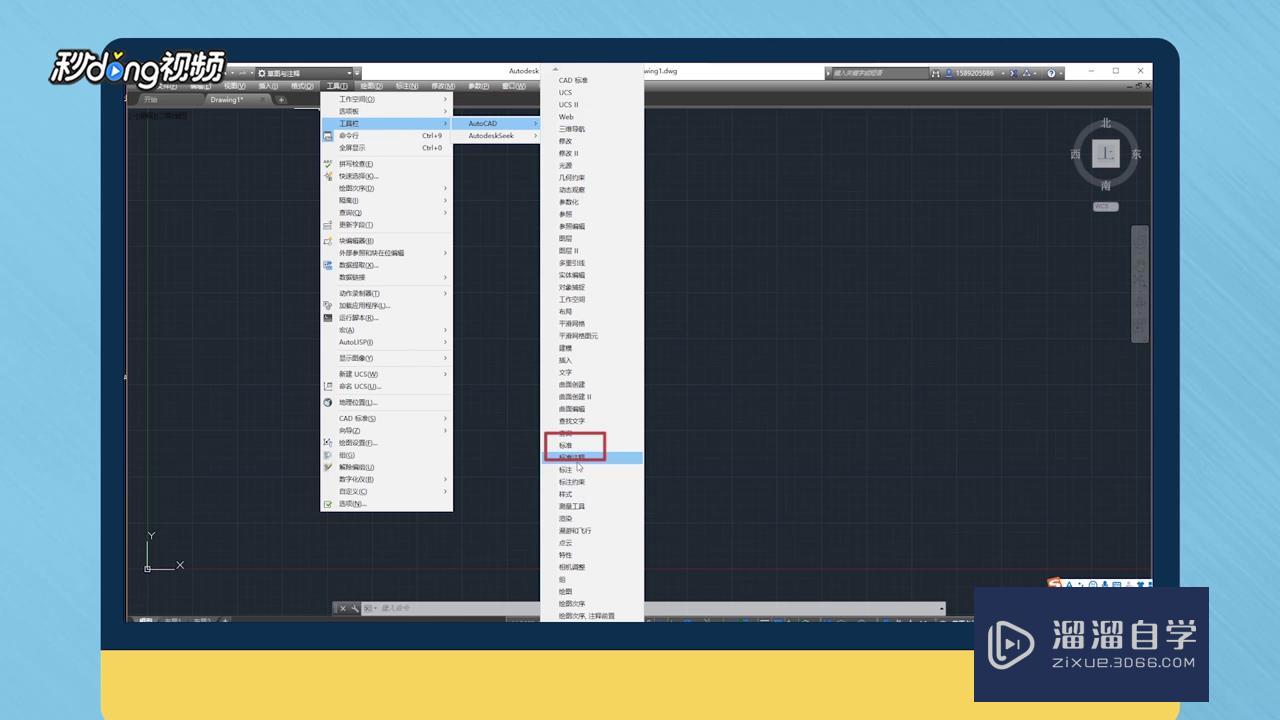Select the Action Recorder (动作录制器) entry
Viewport: 1280px width, 720px height.
pyautogui.click(x=386, y=294)
